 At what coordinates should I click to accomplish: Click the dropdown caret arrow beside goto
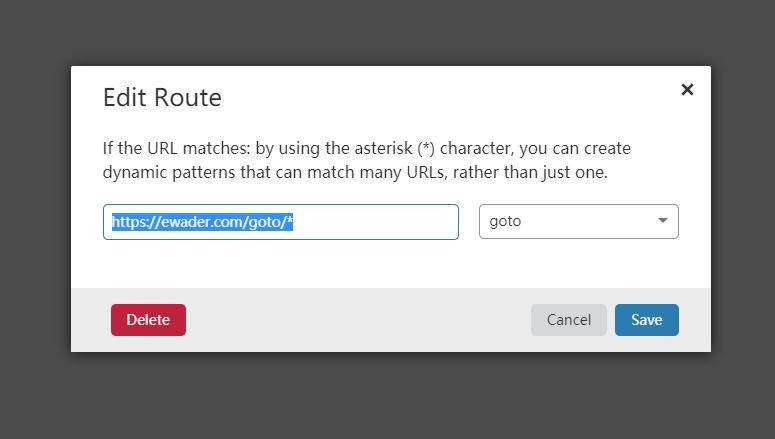pyautogui.click(x=663, y=220)
